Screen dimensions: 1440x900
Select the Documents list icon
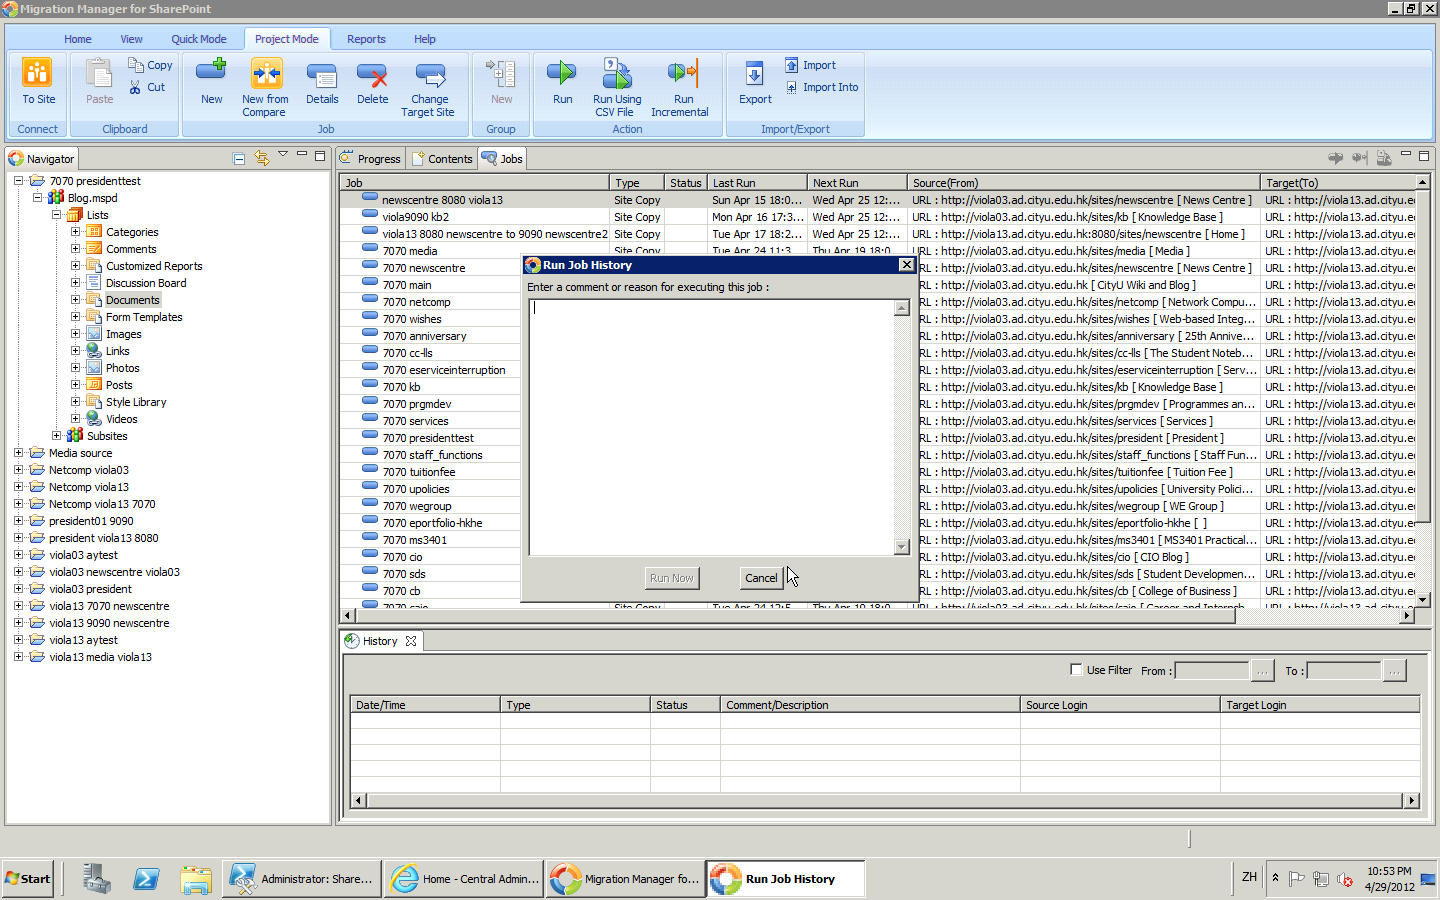pos(94,300)
